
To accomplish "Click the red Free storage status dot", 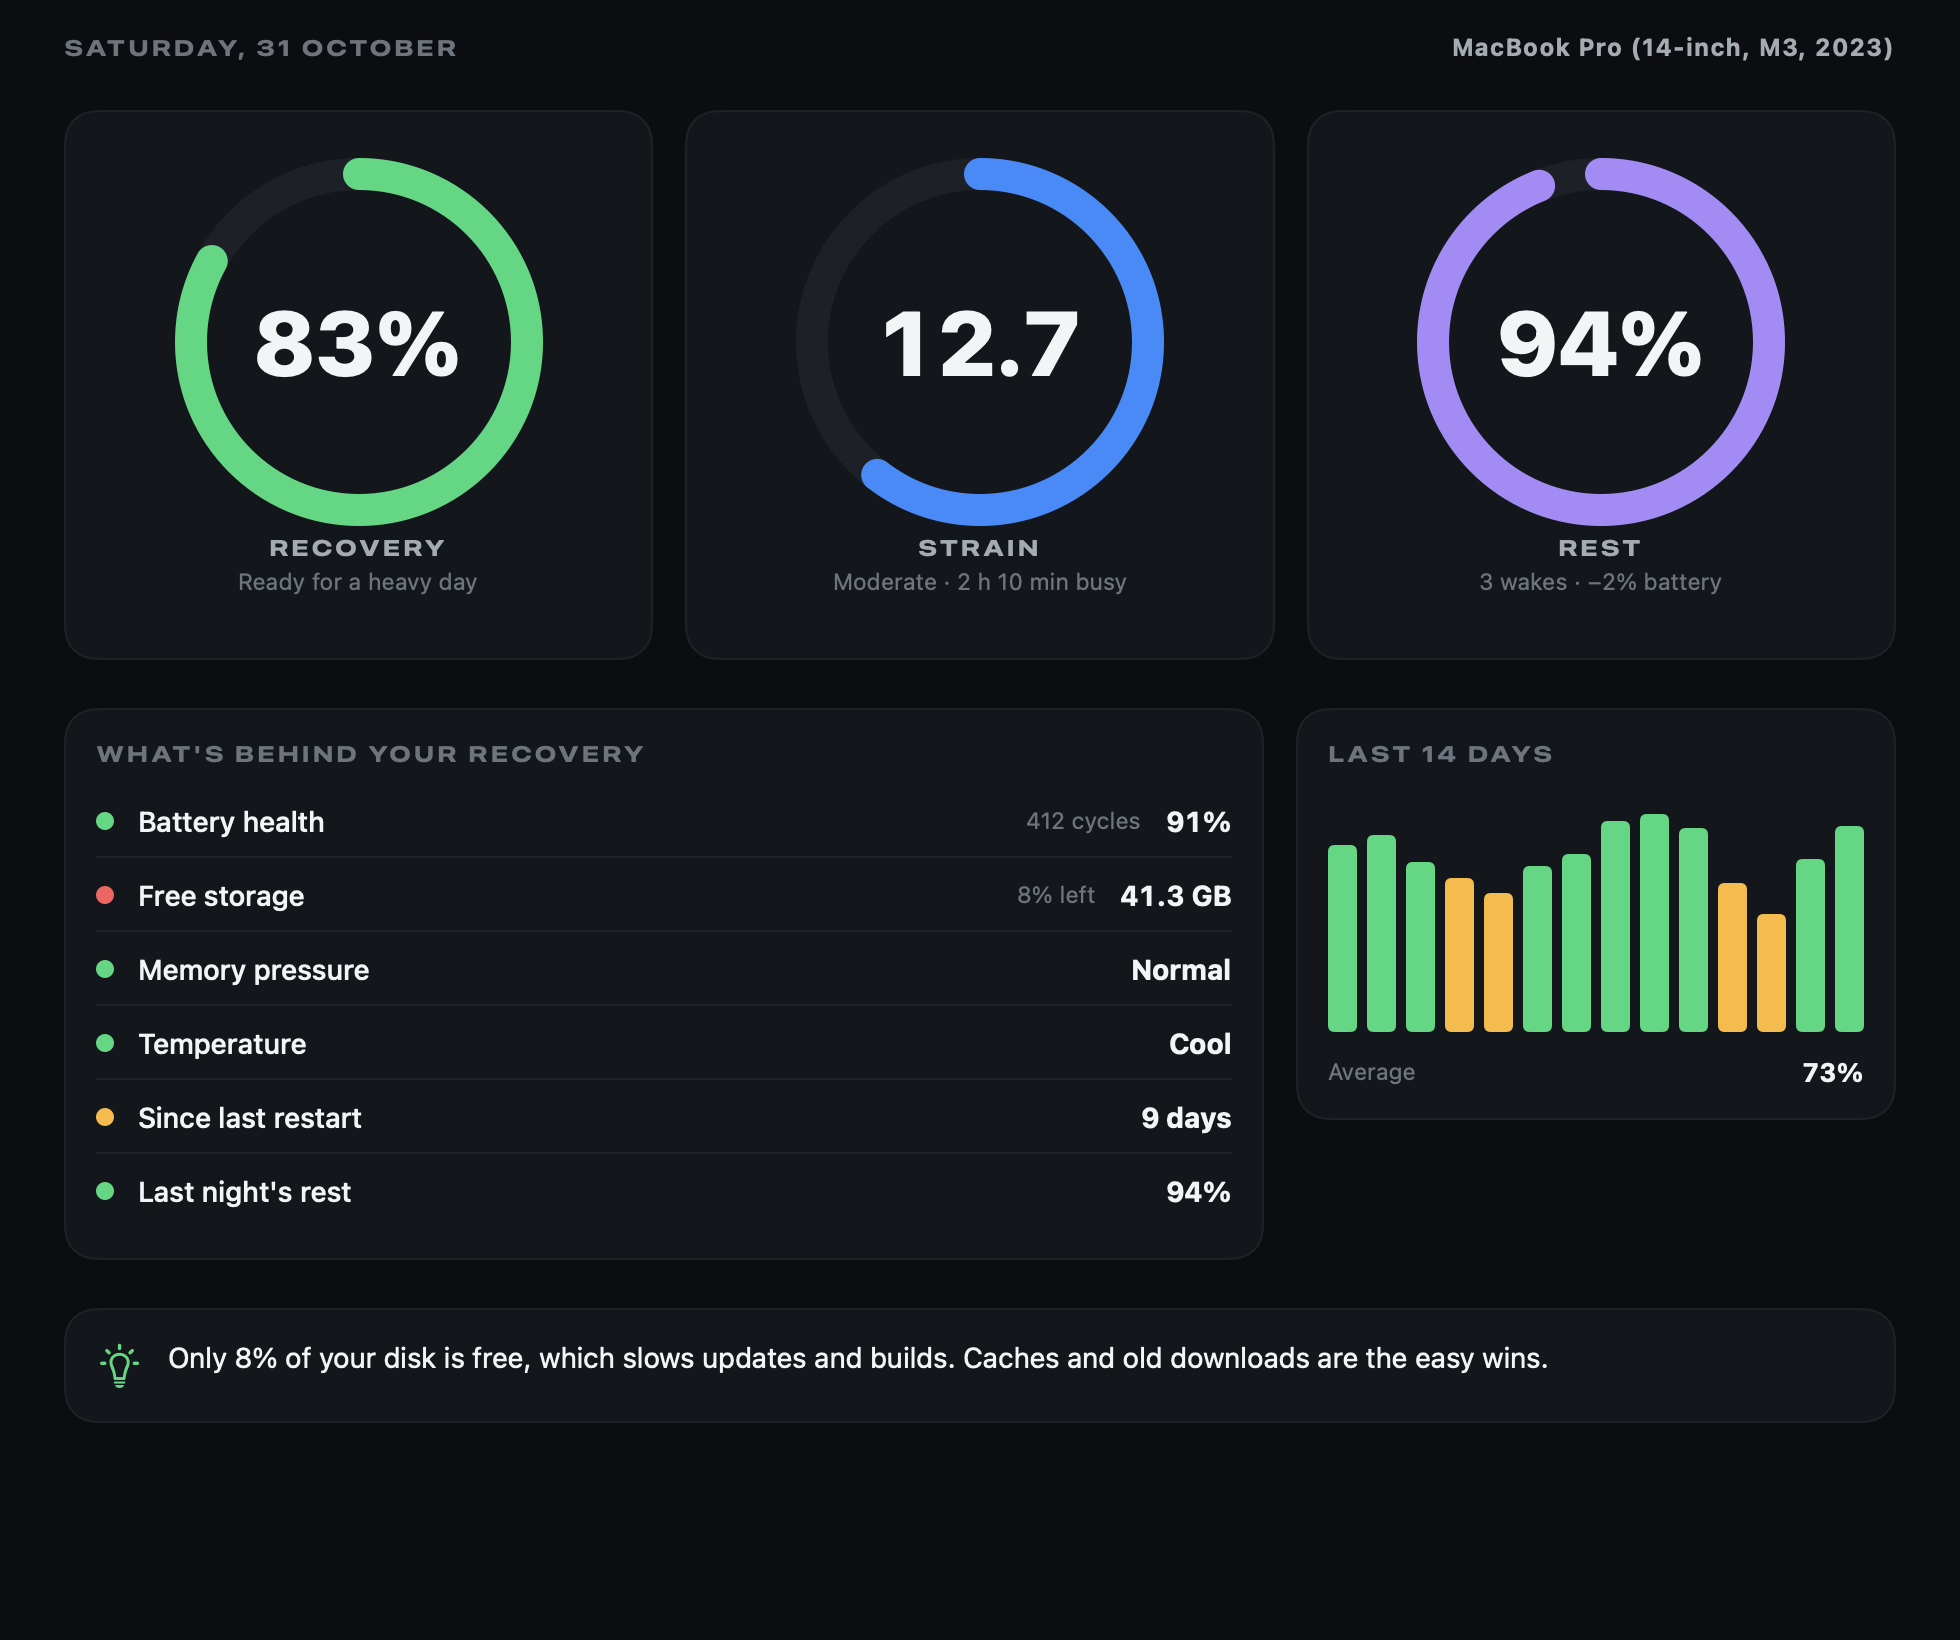I will (x=105, y=895).
